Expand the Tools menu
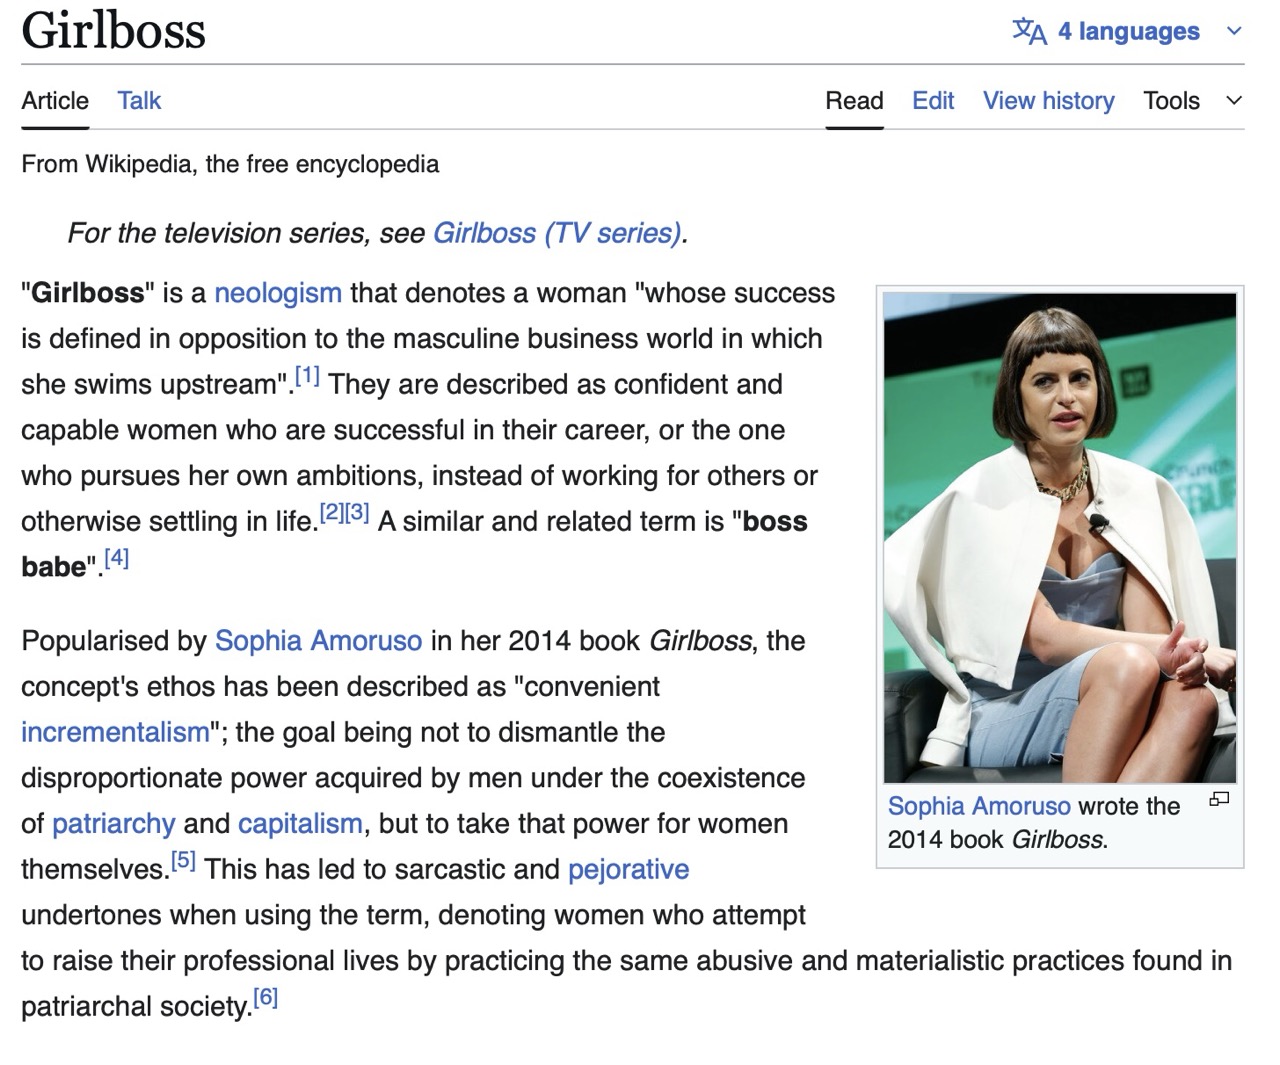The image size is (1280, 1065). (x=1192, y=101)
